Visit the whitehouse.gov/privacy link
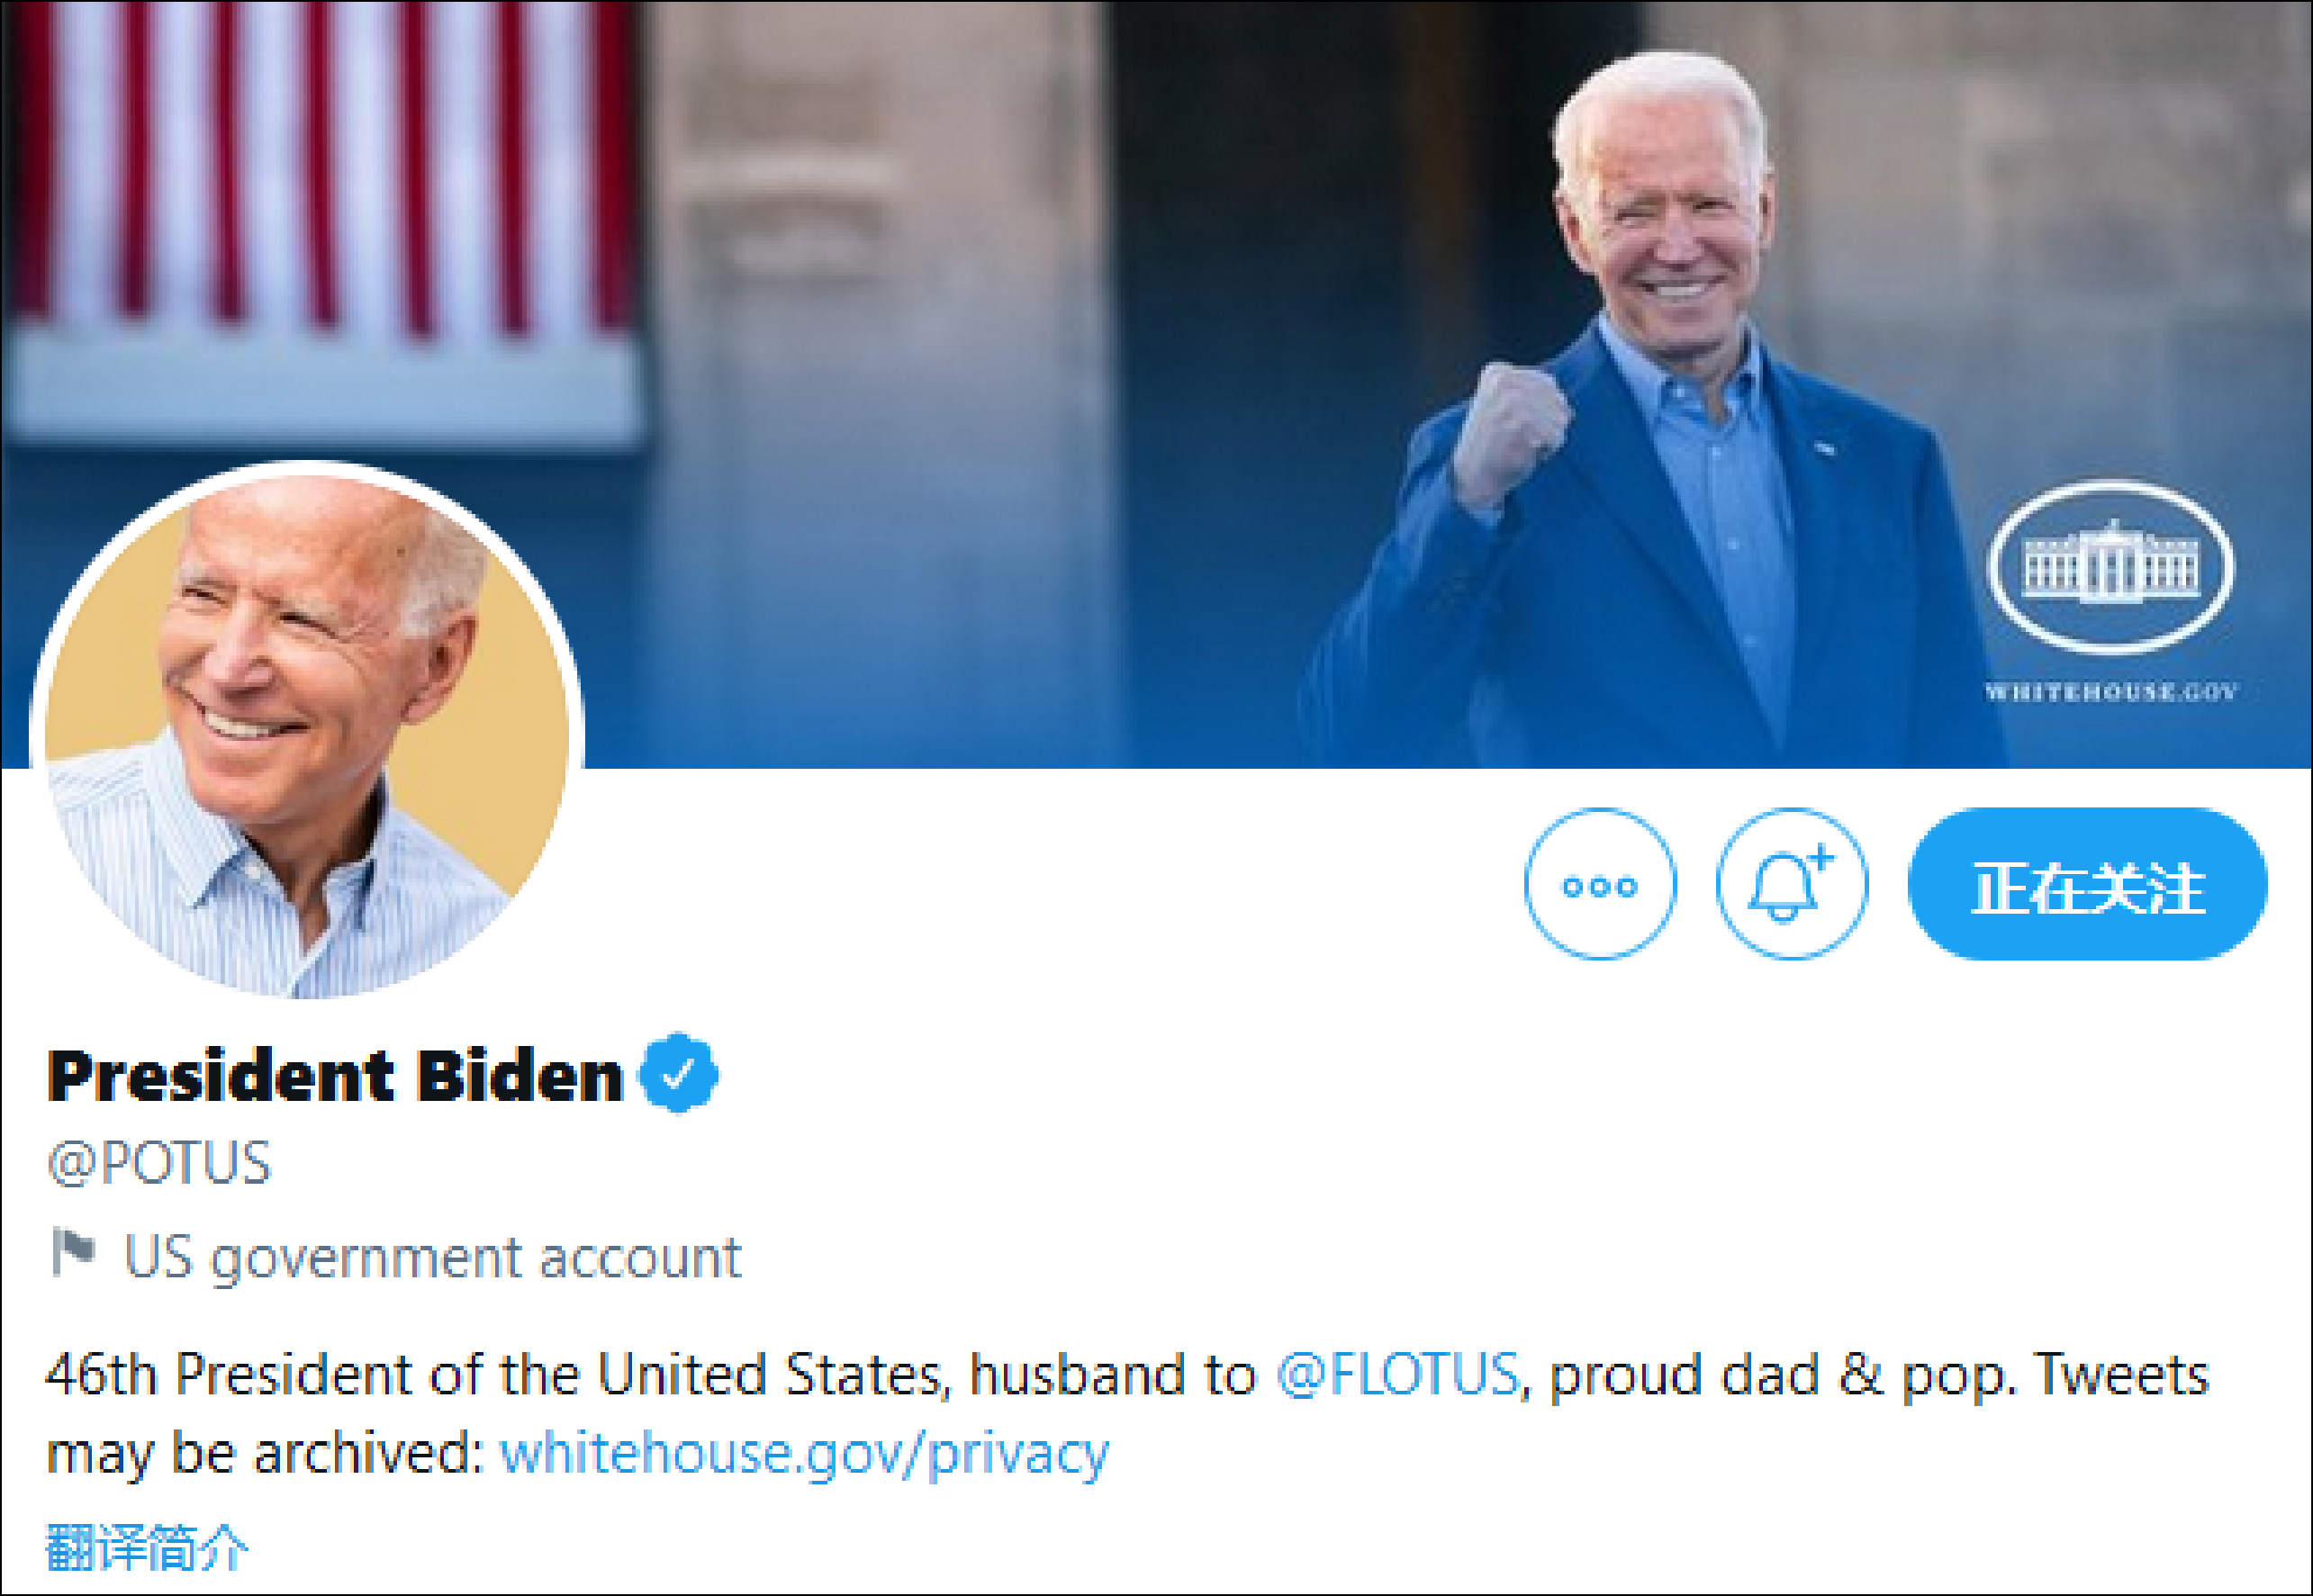The width and height of the screenshot is (2313, 1596). tap(804, 1453)
